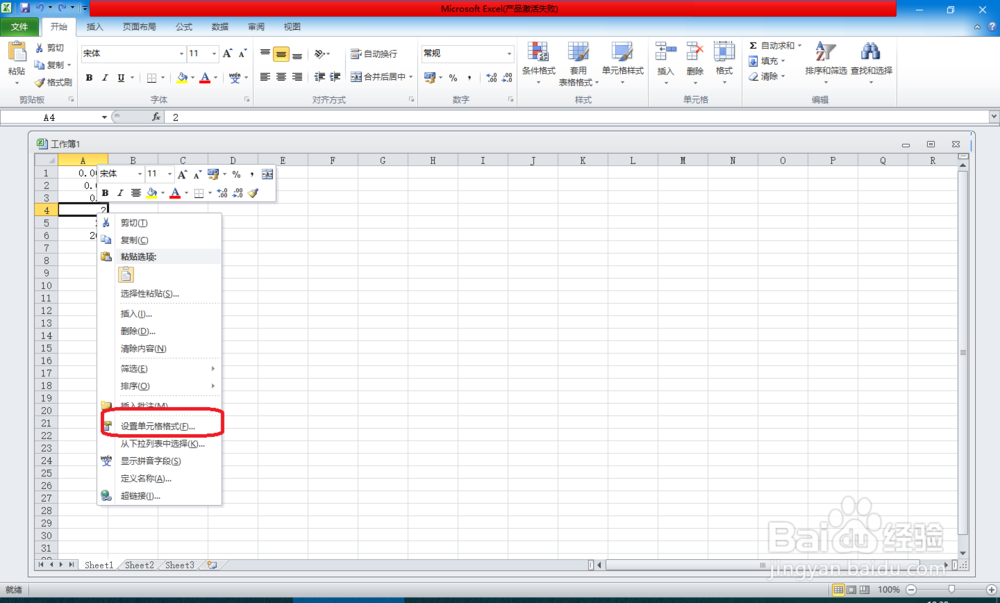Click the Page Layout view status bar icon

[x=851, y=590]
